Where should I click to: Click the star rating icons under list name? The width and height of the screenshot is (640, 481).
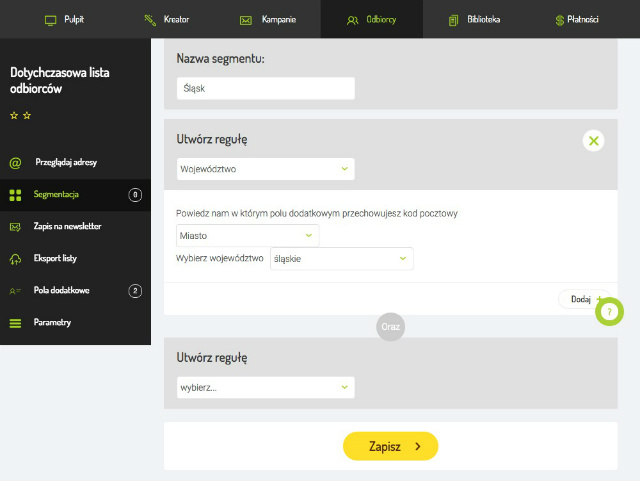[x=20, y=116]
